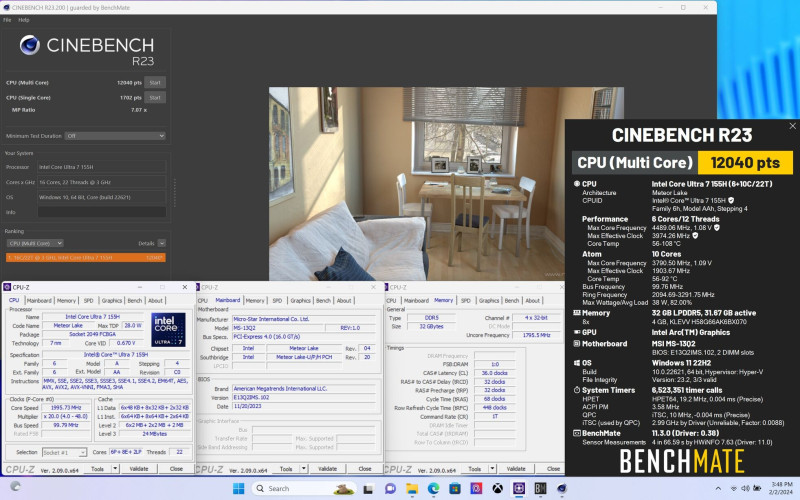Click Close in the CPU-Z Mainboard window
Screen dimensions: 800x500
pos(365,468)
